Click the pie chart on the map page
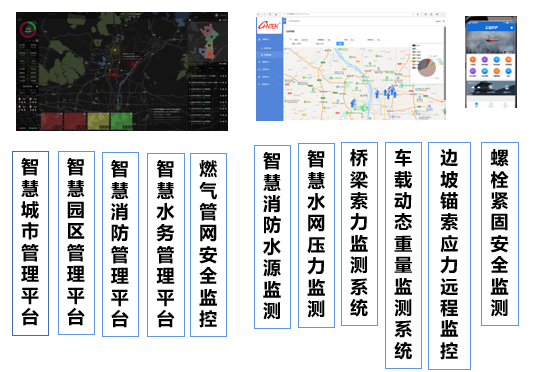The image size is (549, 372). (427, 67)
